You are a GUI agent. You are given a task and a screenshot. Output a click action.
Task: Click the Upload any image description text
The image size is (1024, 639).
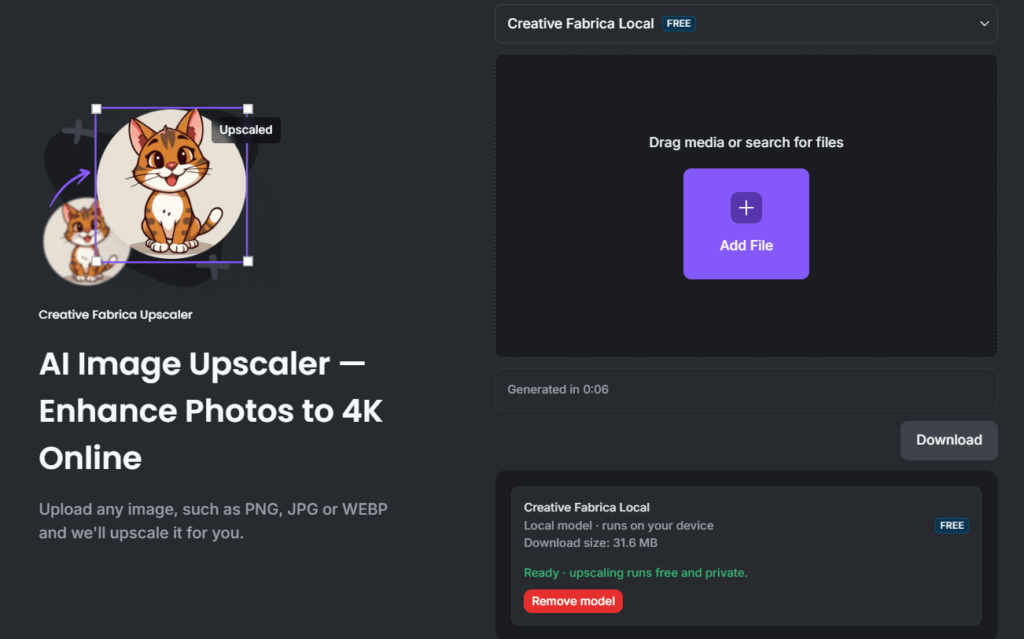coord(213,521)
